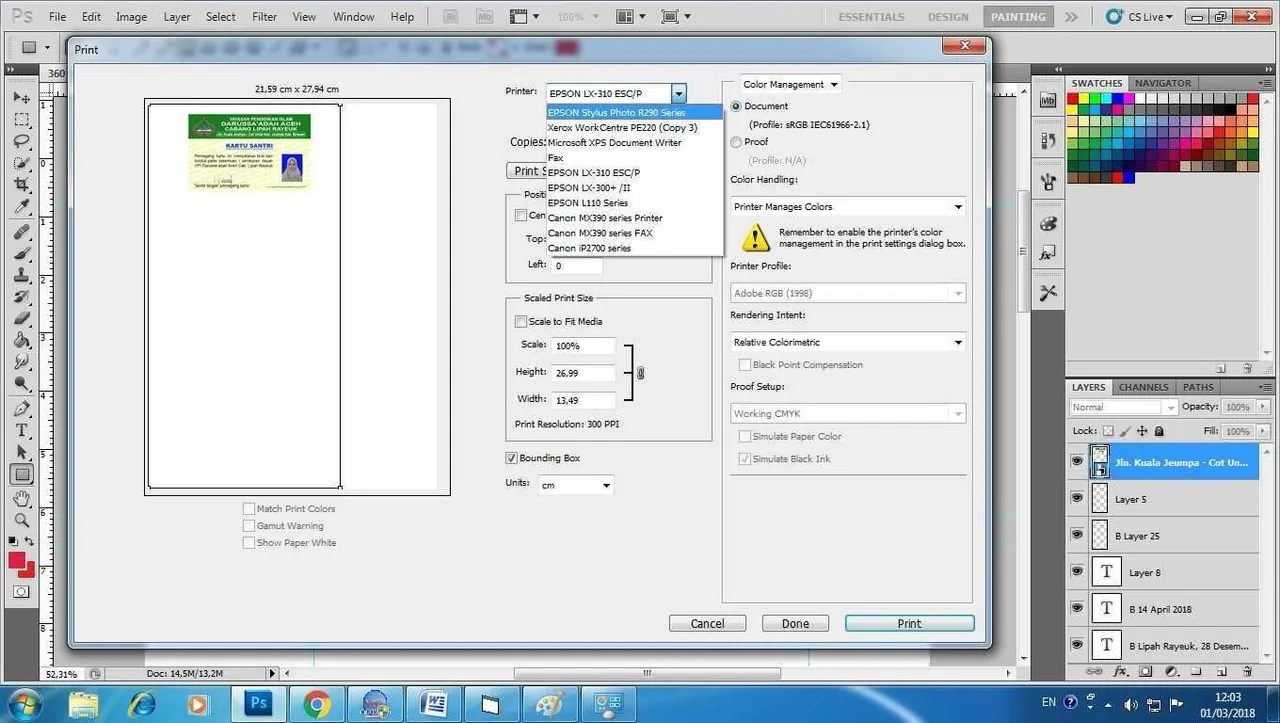The height and width of the screenshot is (723, 1280).
Task: Select the Clone Stamp tool
Action: pos(21,276)
